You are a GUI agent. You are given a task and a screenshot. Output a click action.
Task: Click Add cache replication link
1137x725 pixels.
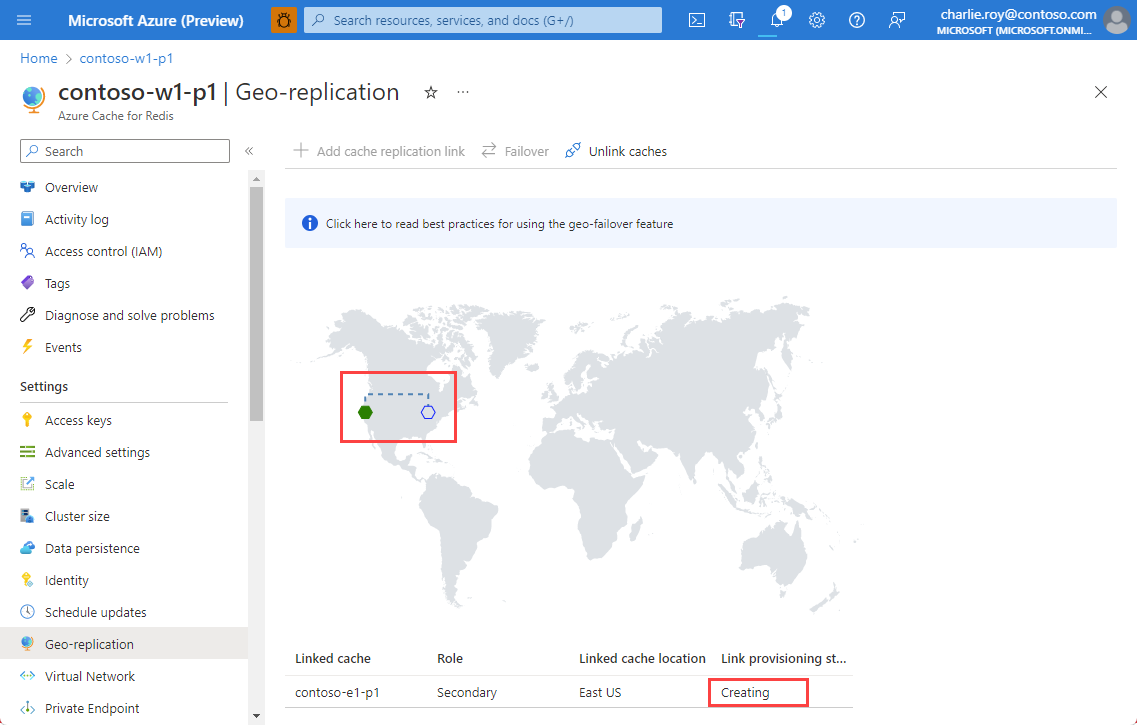pos(378,151)
